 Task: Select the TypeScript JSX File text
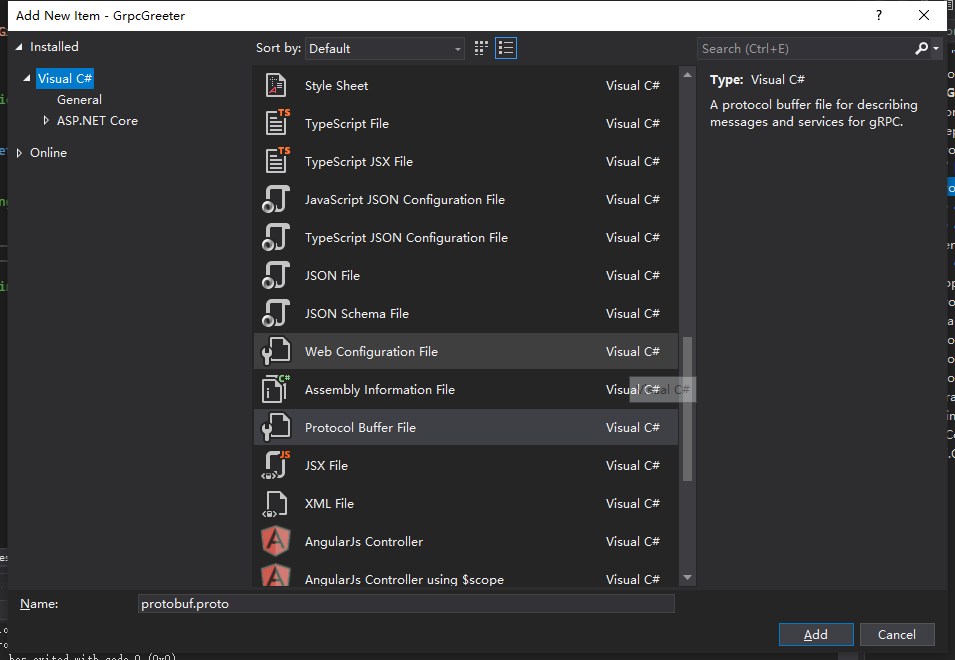(x=359, y=161)
